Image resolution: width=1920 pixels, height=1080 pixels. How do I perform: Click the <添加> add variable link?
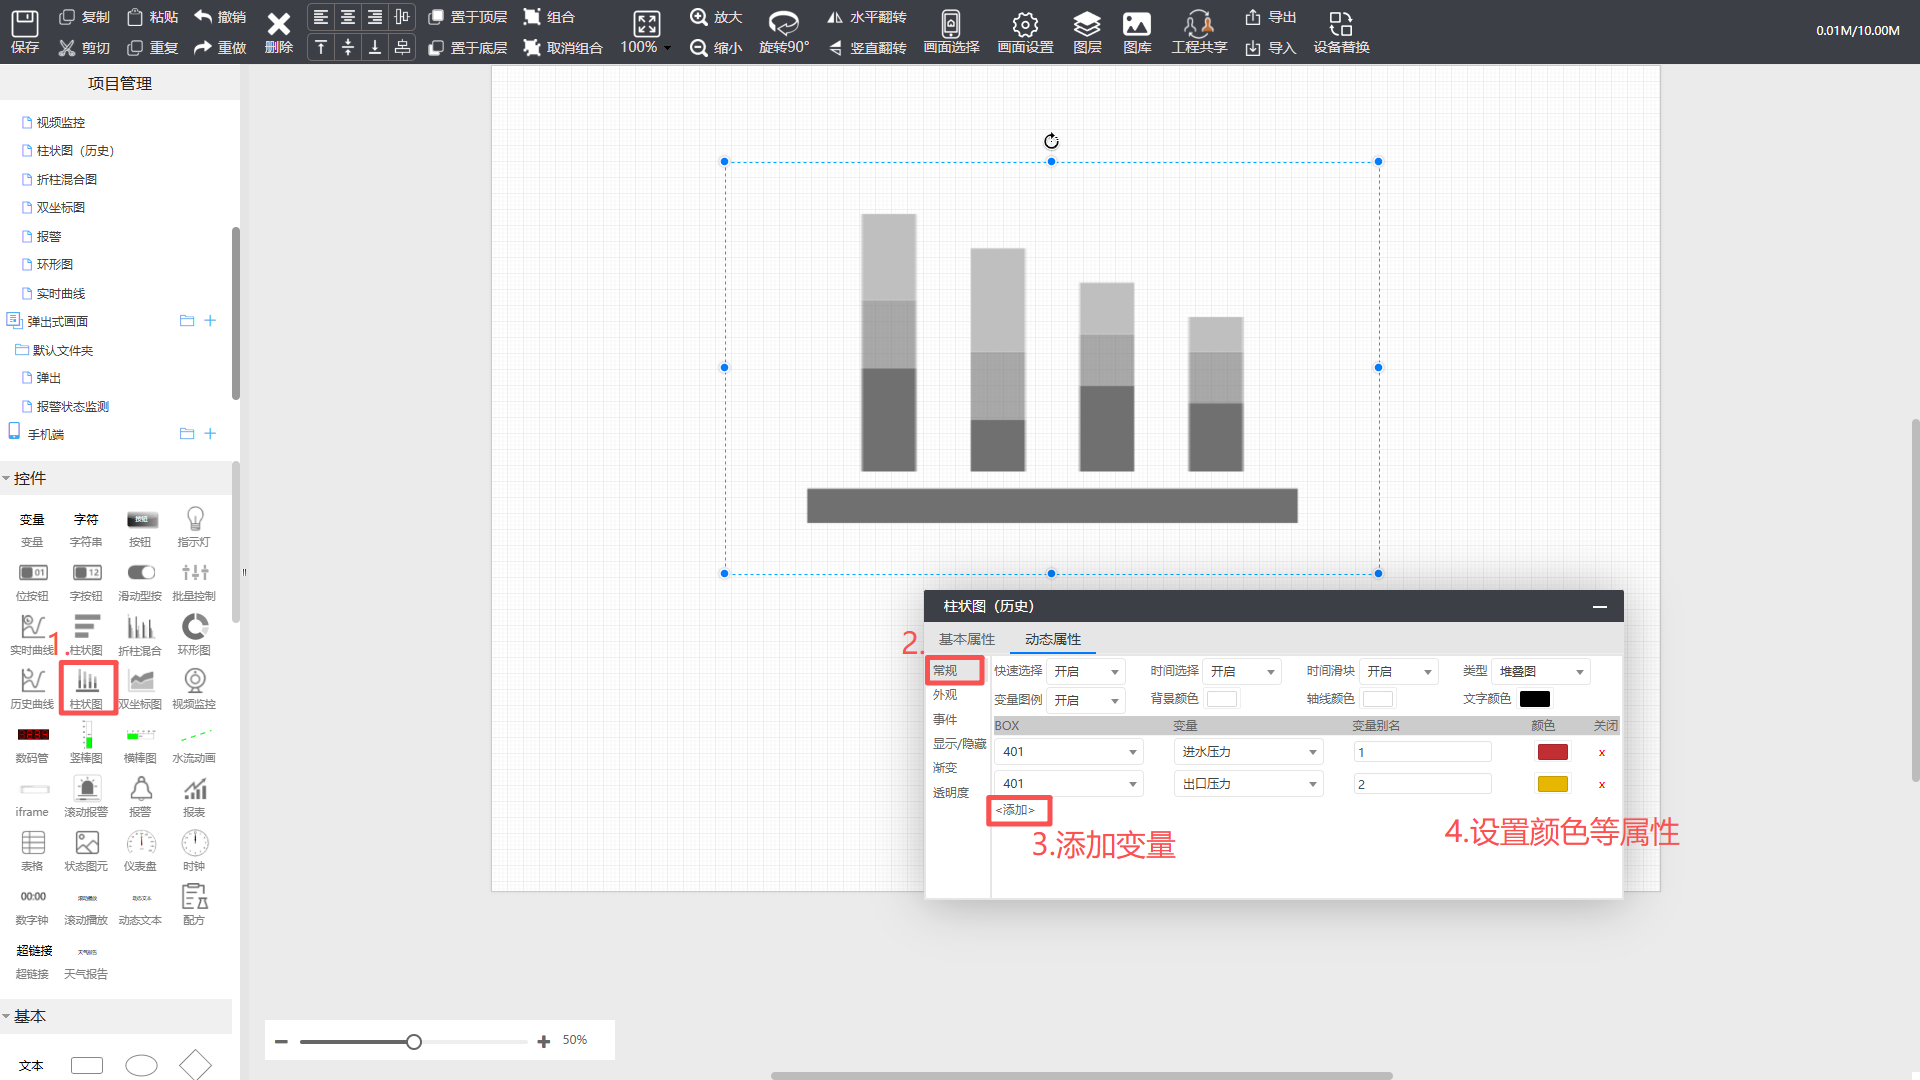point(1016,810)
